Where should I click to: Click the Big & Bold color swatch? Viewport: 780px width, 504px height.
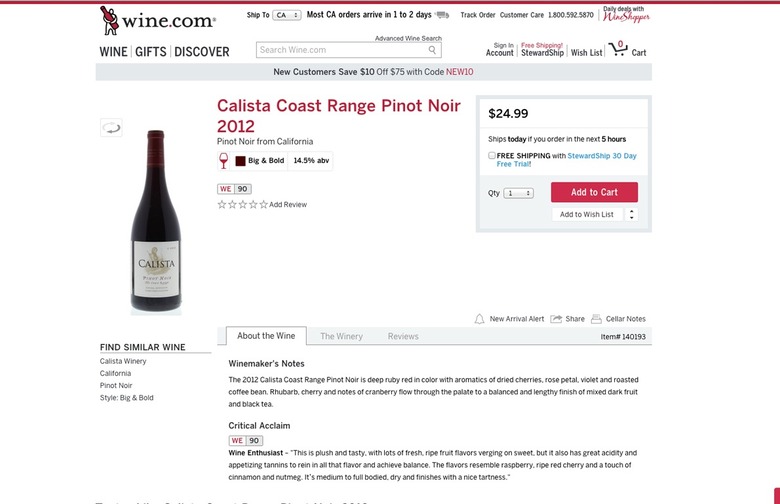coord(241,160)
